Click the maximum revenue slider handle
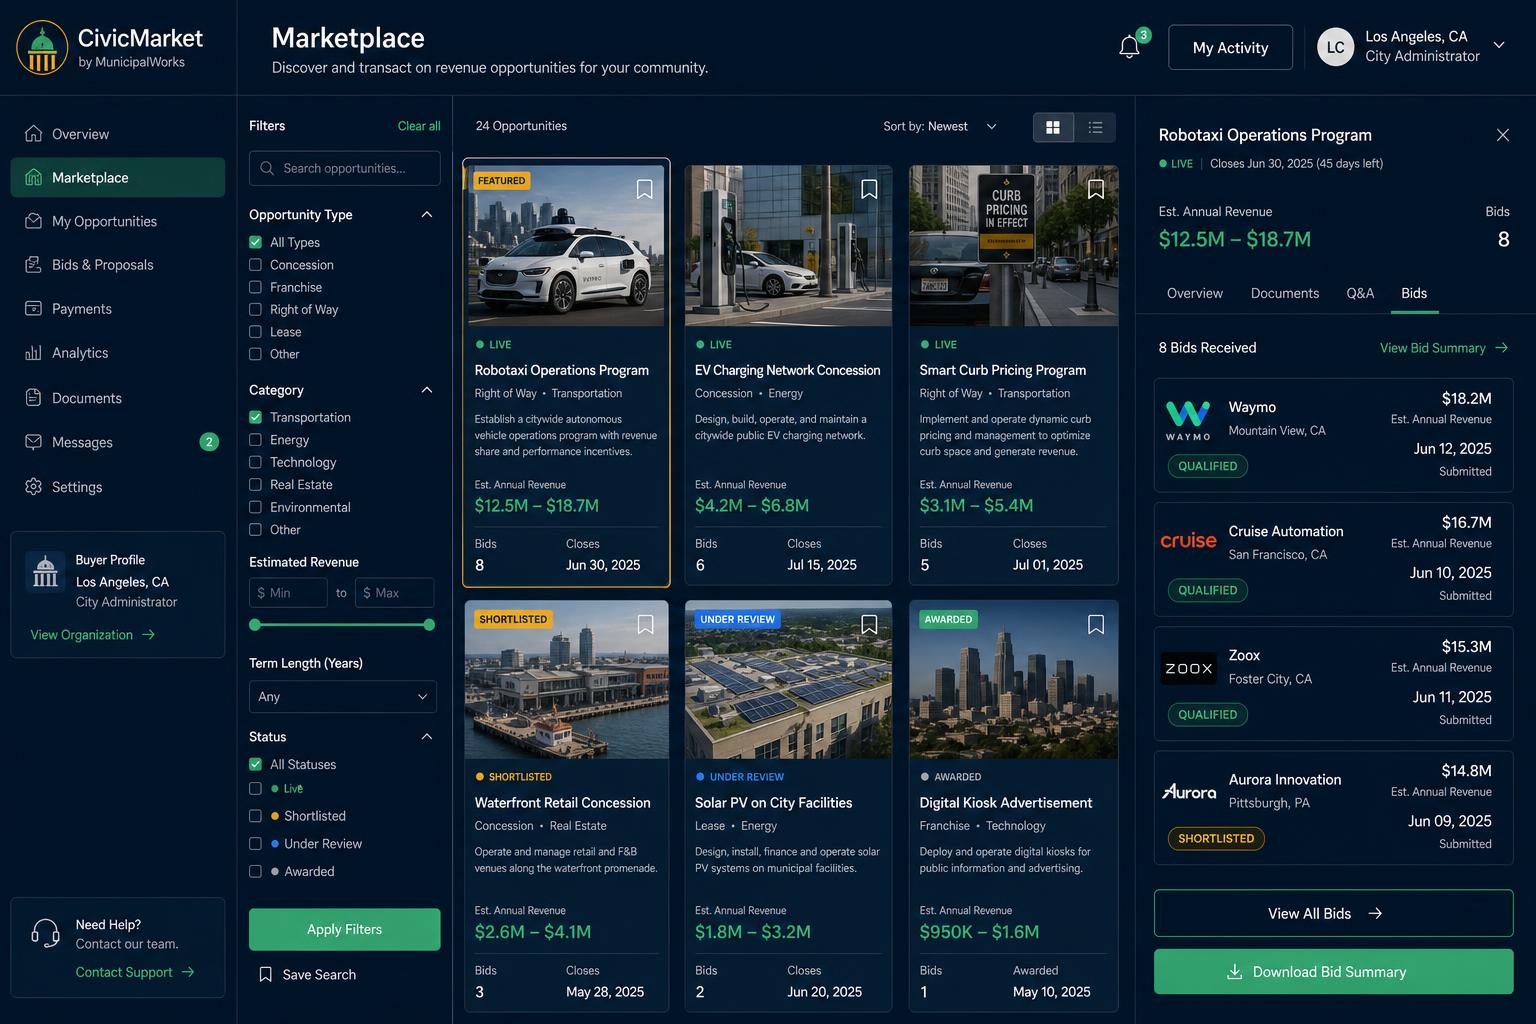Screen dimensions: 1536x1024 coord(429,625)
